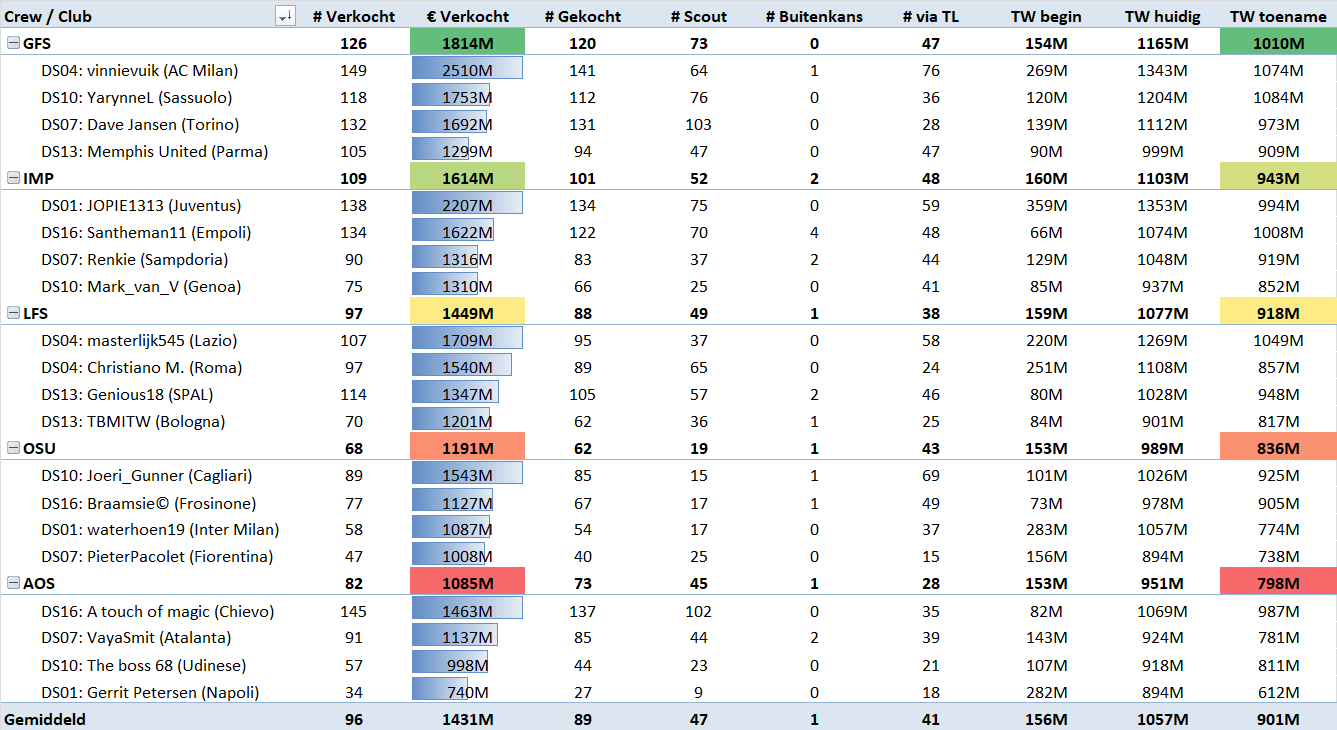Click the Gemiddeld total row label
Viewport: 1337px width, 730px height.
point(45,719)
